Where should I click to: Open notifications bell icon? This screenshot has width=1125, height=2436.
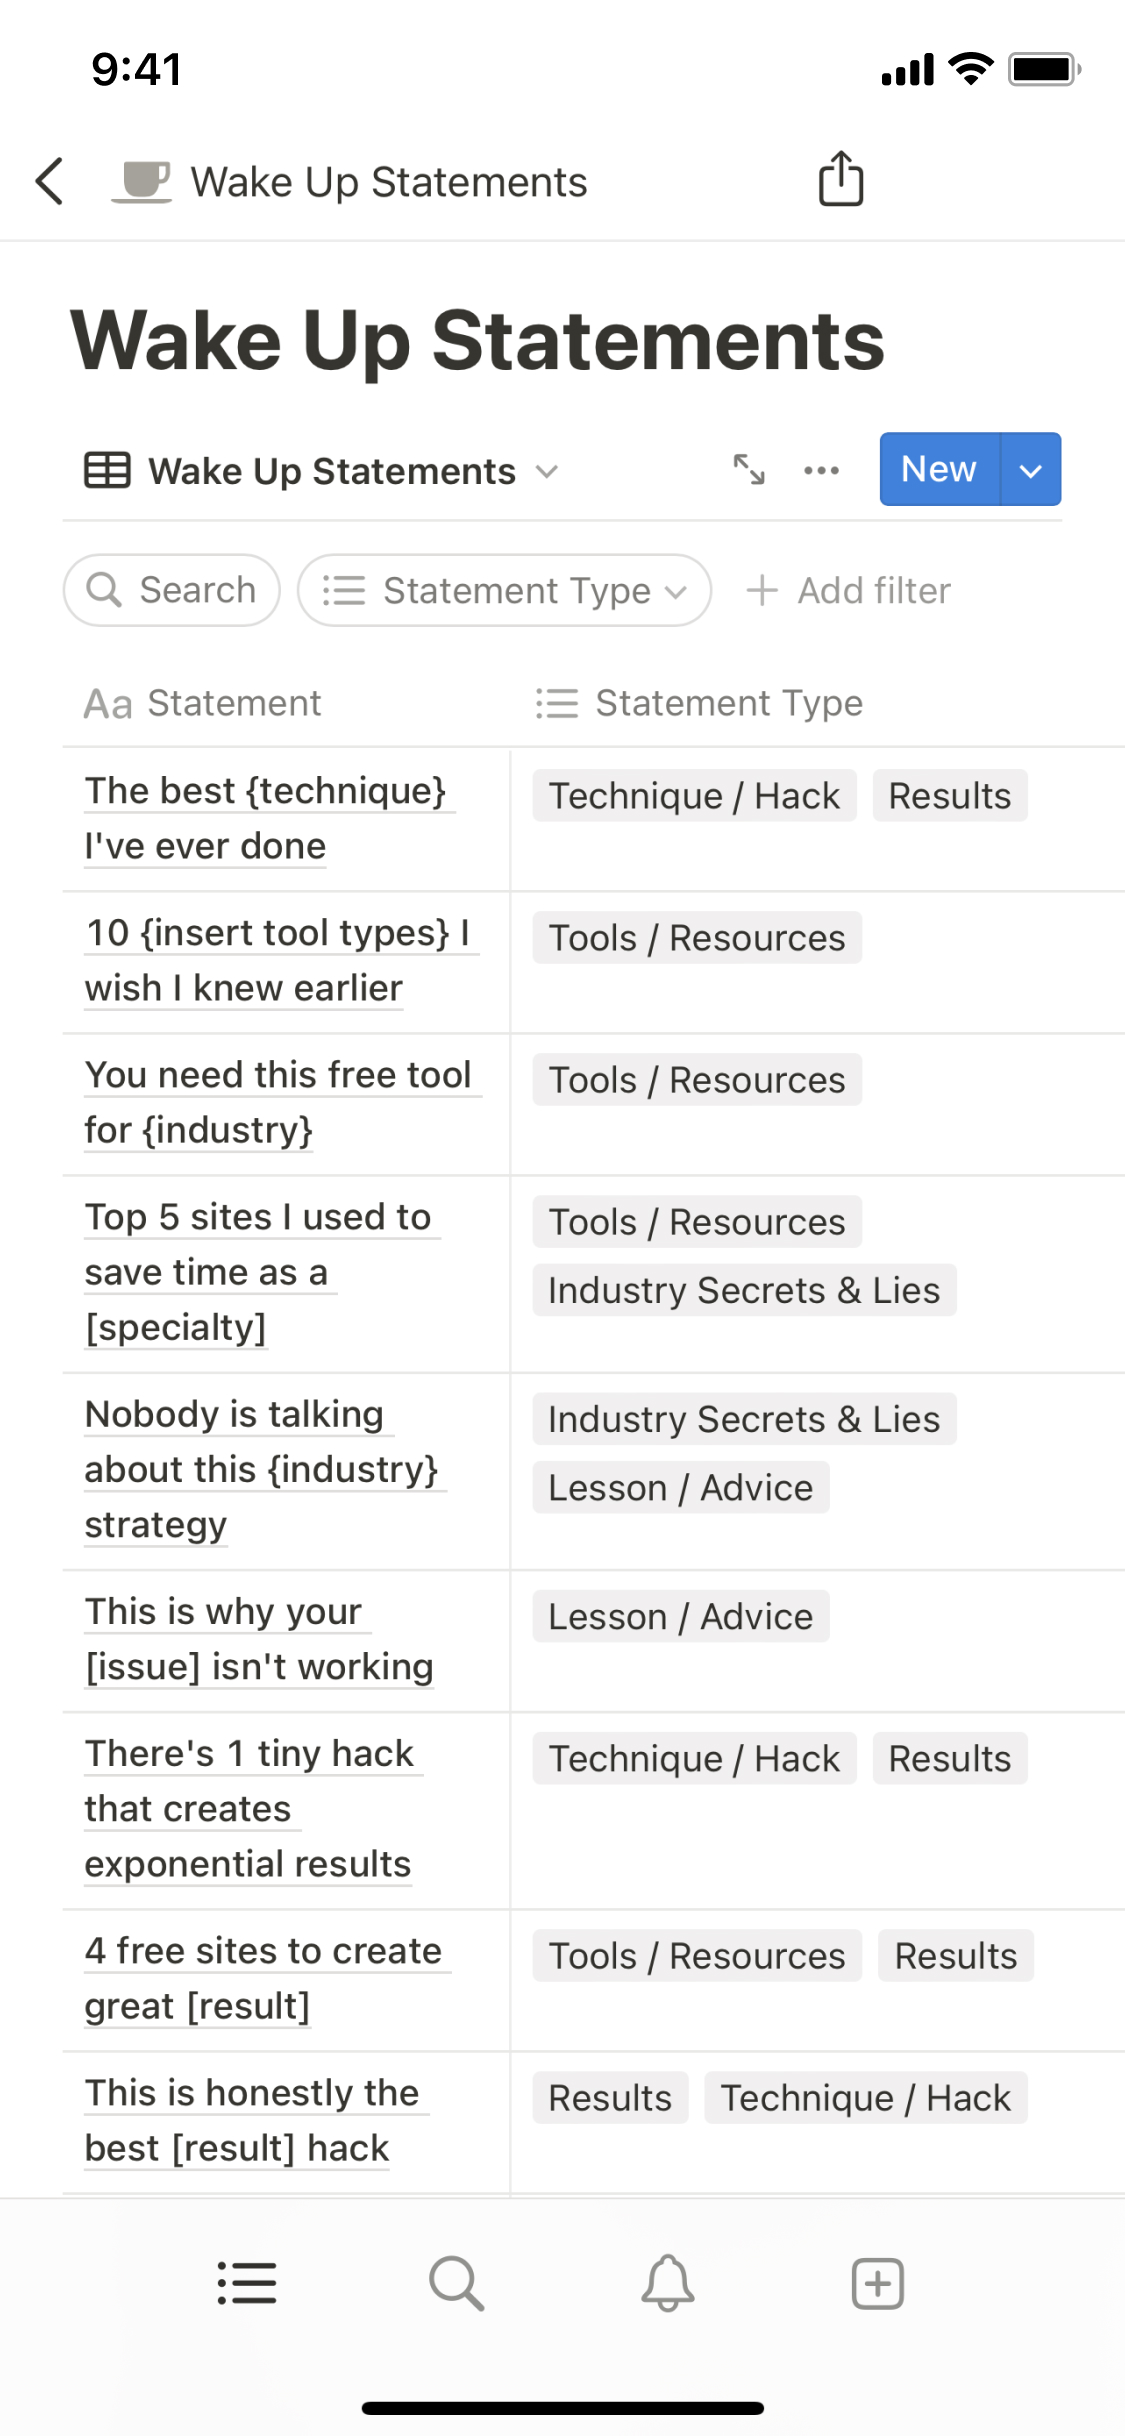(667, 2283)
